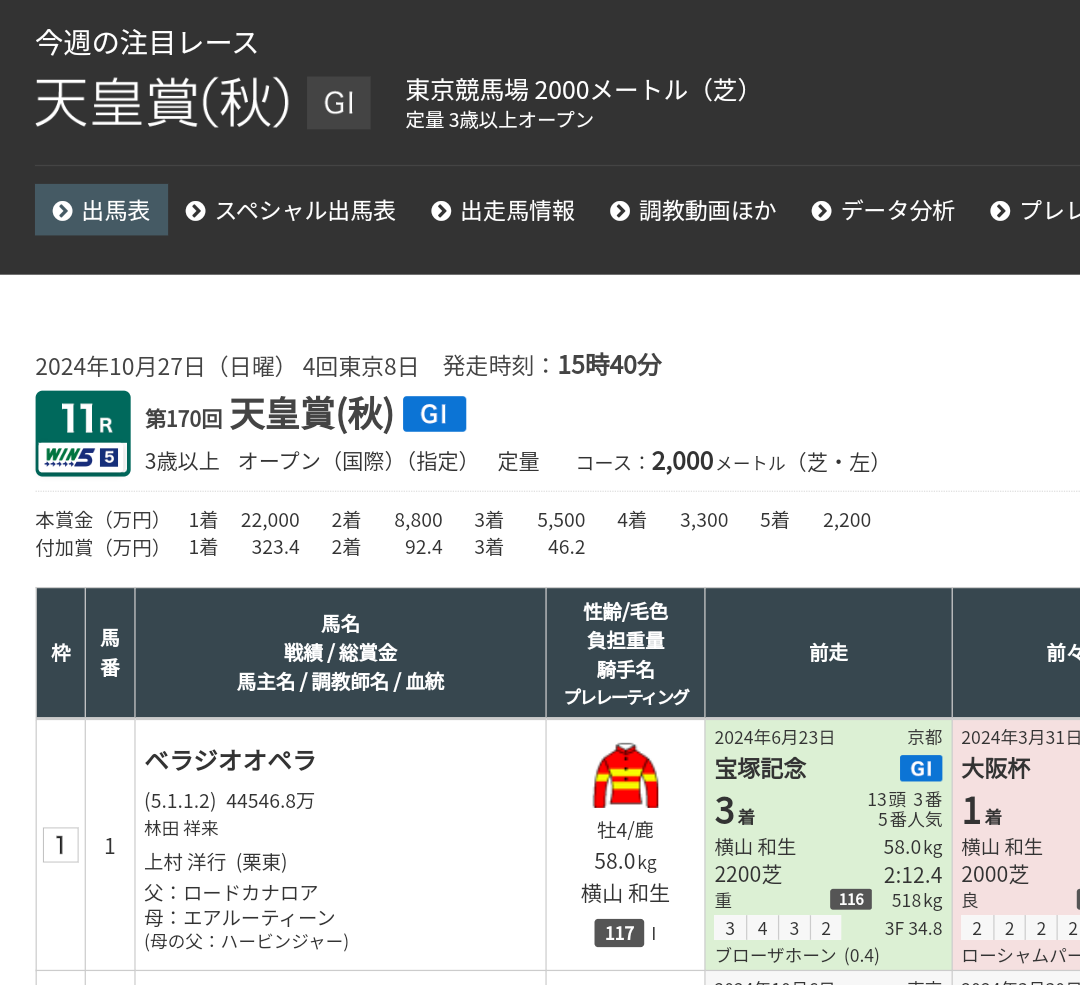This screenshot has height=985, width=1080.
Task: Open 宝塚記念 previous race result
Action: click(x=760, y=769)
